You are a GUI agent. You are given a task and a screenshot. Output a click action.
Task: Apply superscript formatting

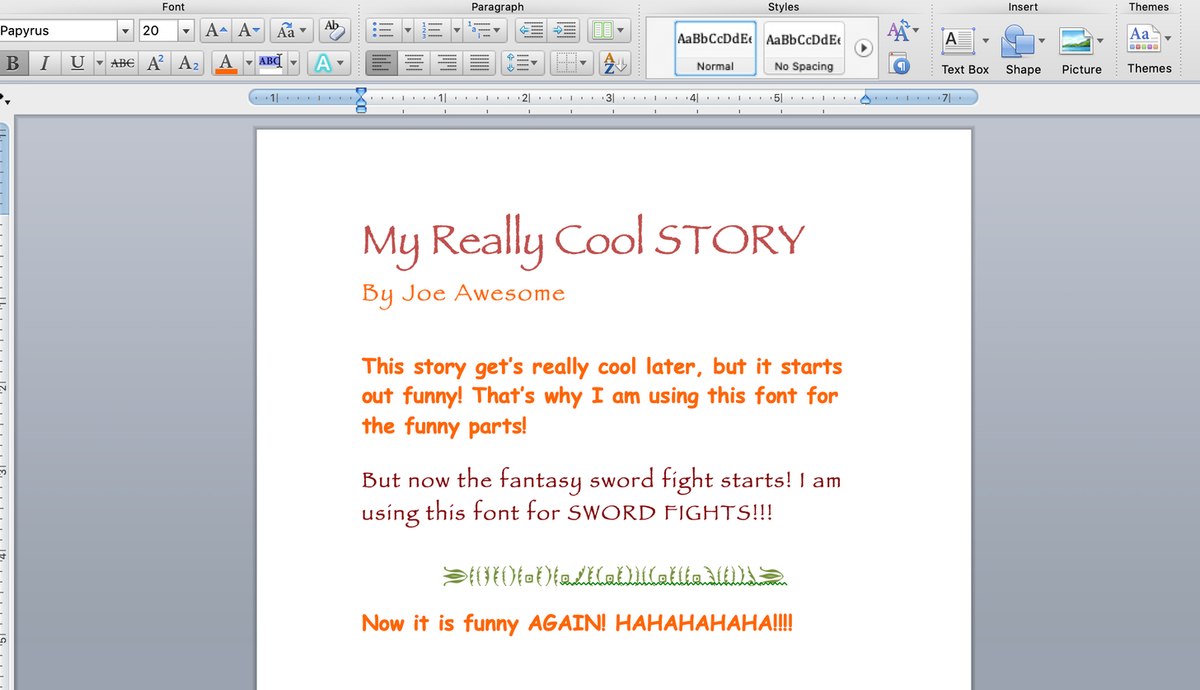(x=157, y=63)
